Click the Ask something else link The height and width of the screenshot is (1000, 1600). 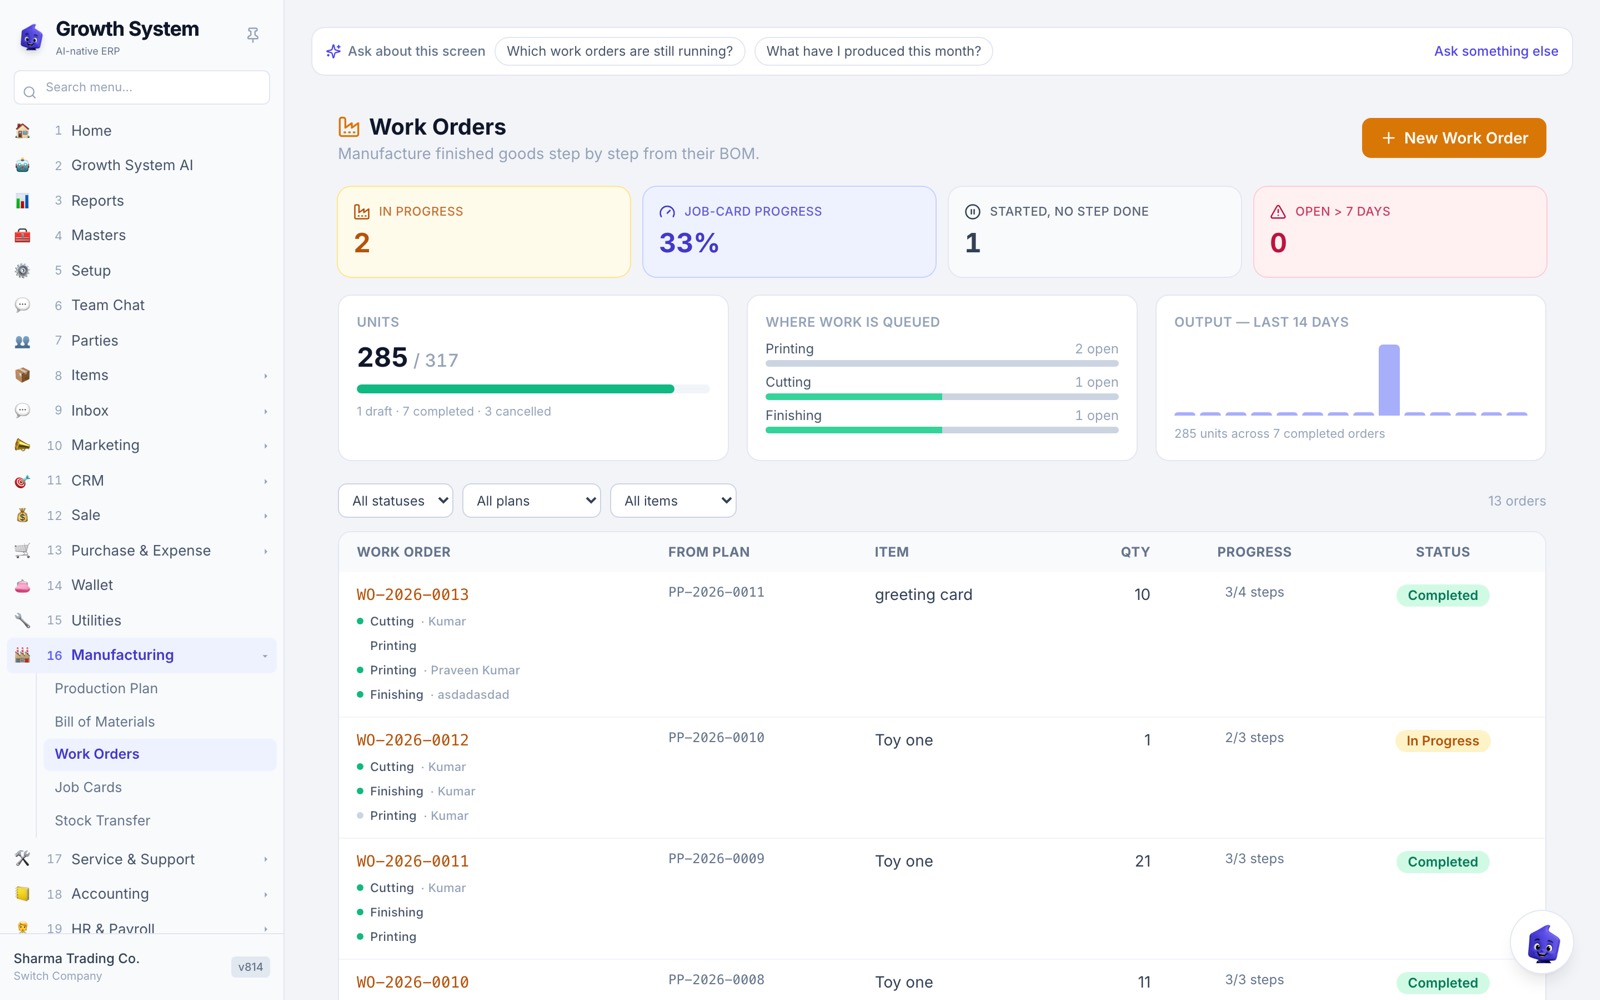coord(1496,51)
